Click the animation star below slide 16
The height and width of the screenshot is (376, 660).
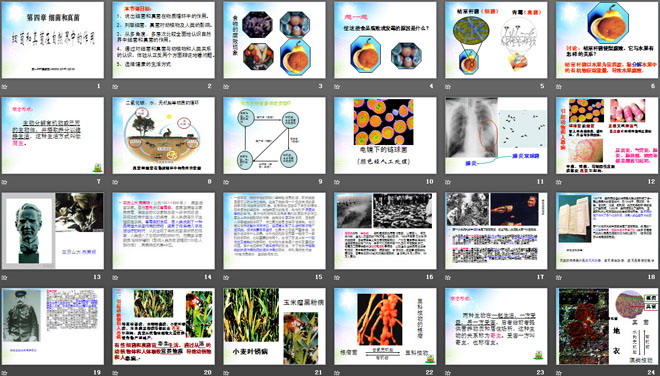point(337,277)
